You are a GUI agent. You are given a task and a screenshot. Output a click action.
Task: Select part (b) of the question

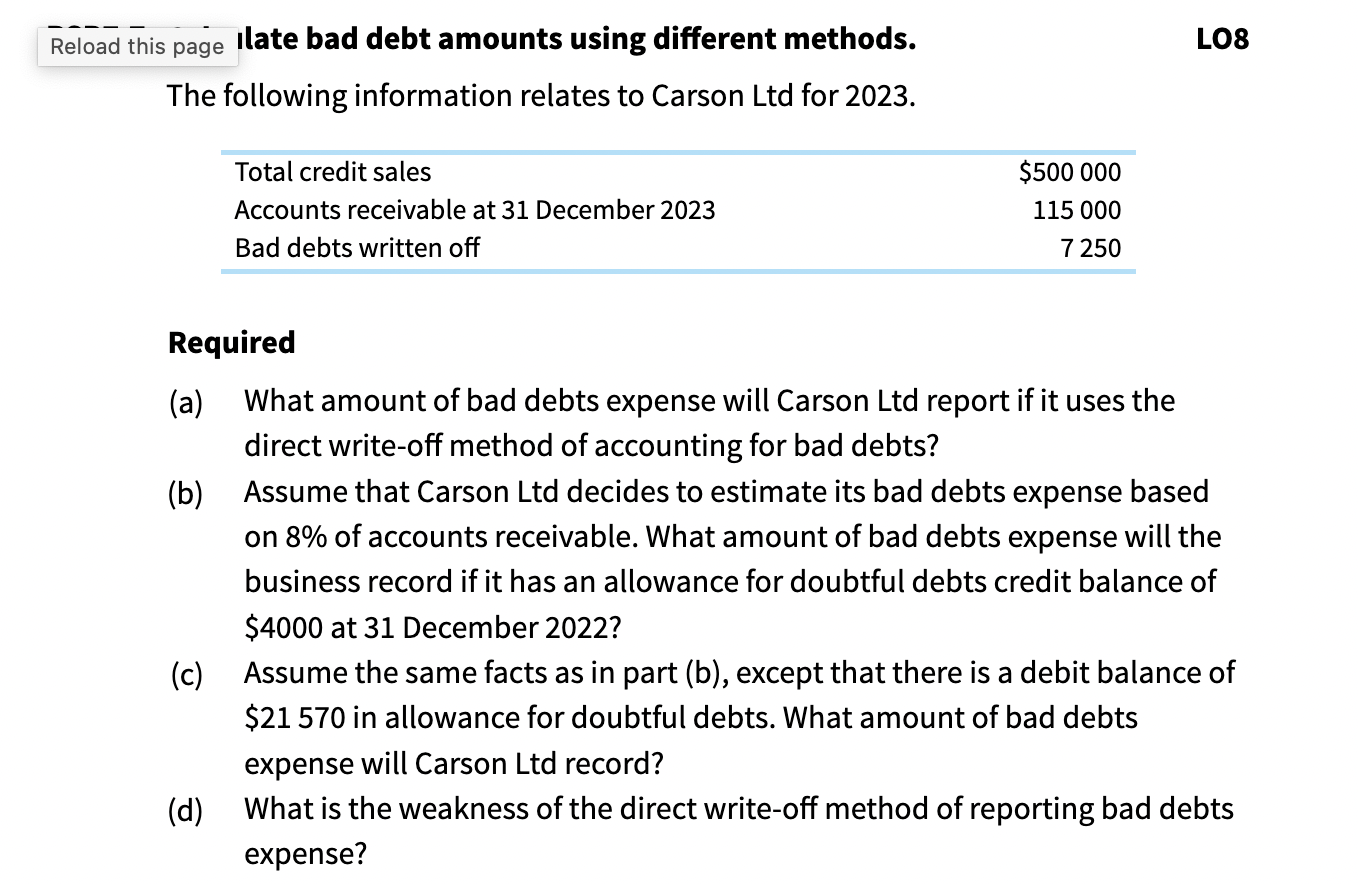tap(186, 491)
